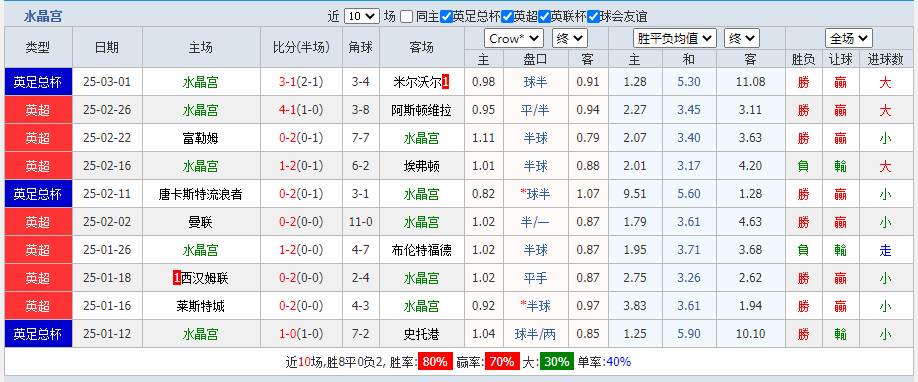Open the Crow* bookmaker dropdown
918x382 pixels.
click(514, 39)
